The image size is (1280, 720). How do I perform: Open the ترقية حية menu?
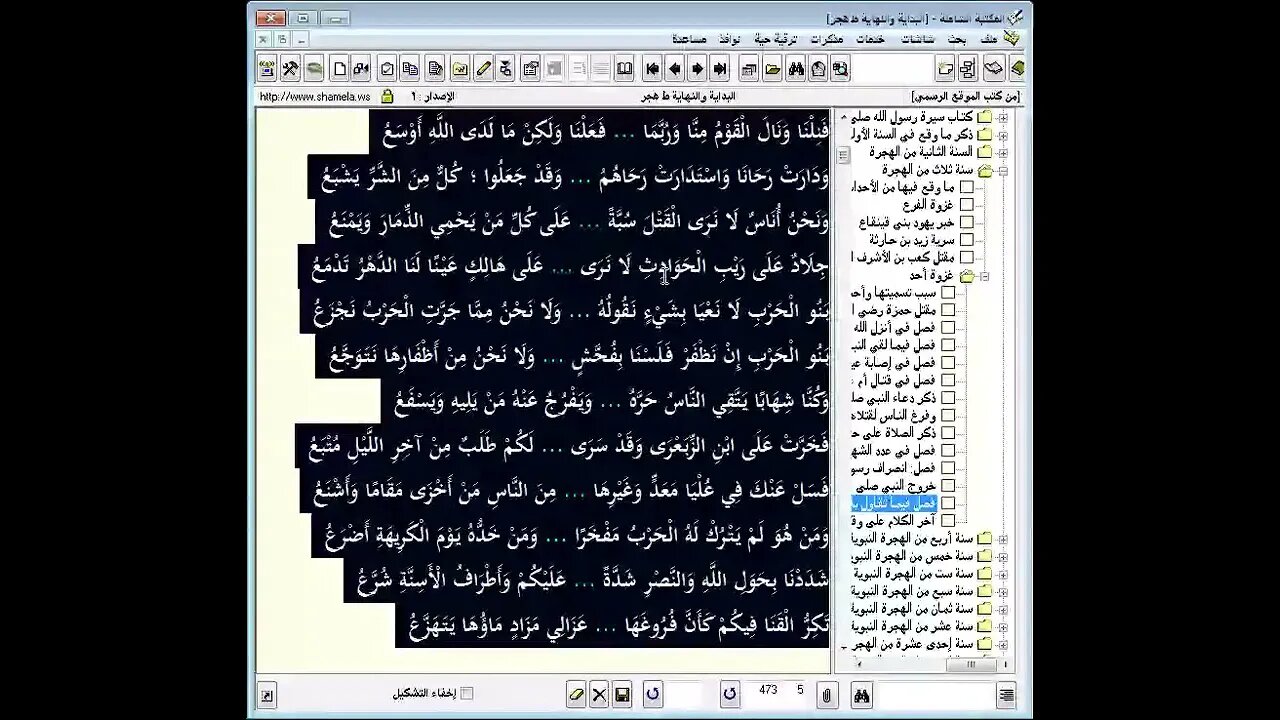coord(776,39)
